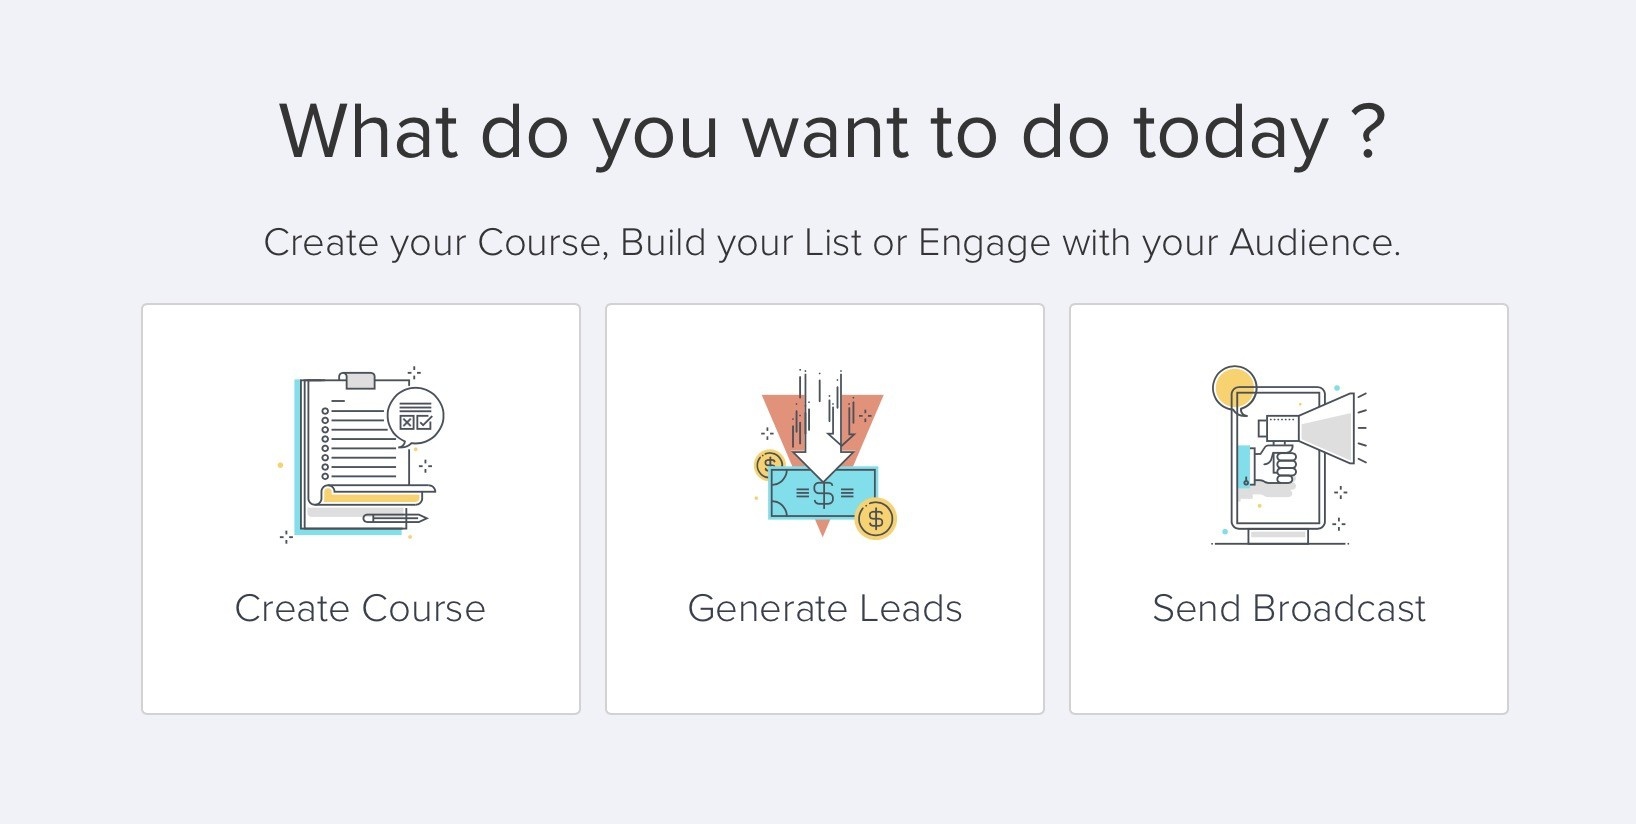Viewport: 1636px width, 824px height.
Task: Click the funnel and cash Generate Leads illustration
Action: [x=825, y=455]
